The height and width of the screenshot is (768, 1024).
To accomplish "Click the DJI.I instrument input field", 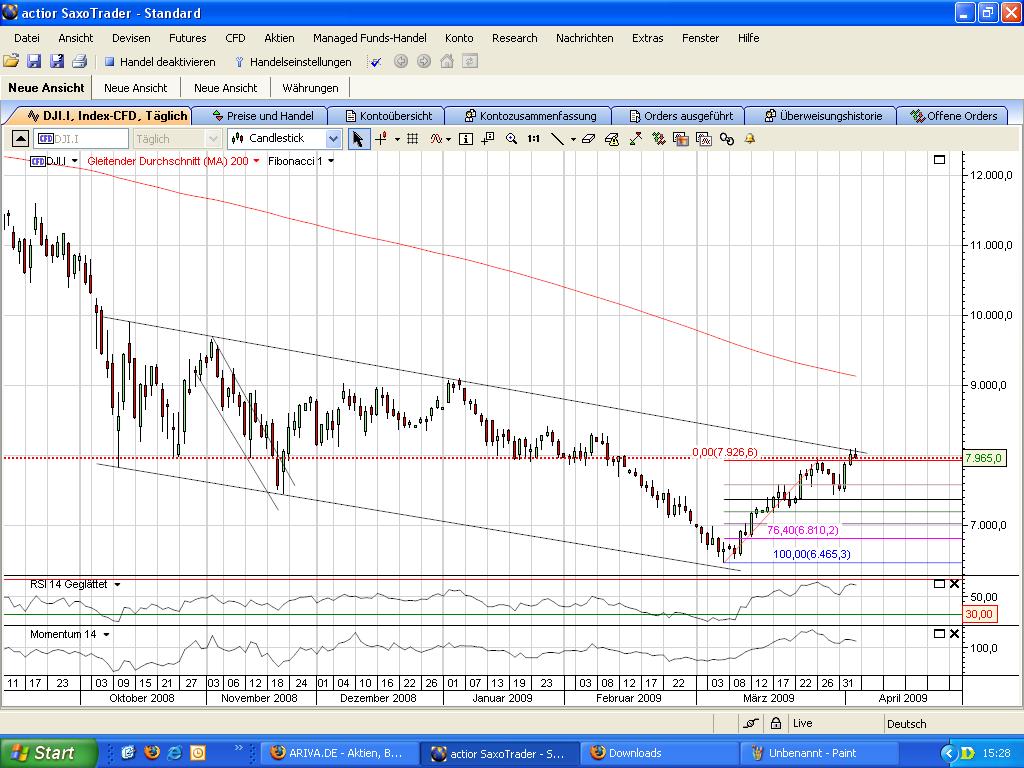I will tap(82, 138).
